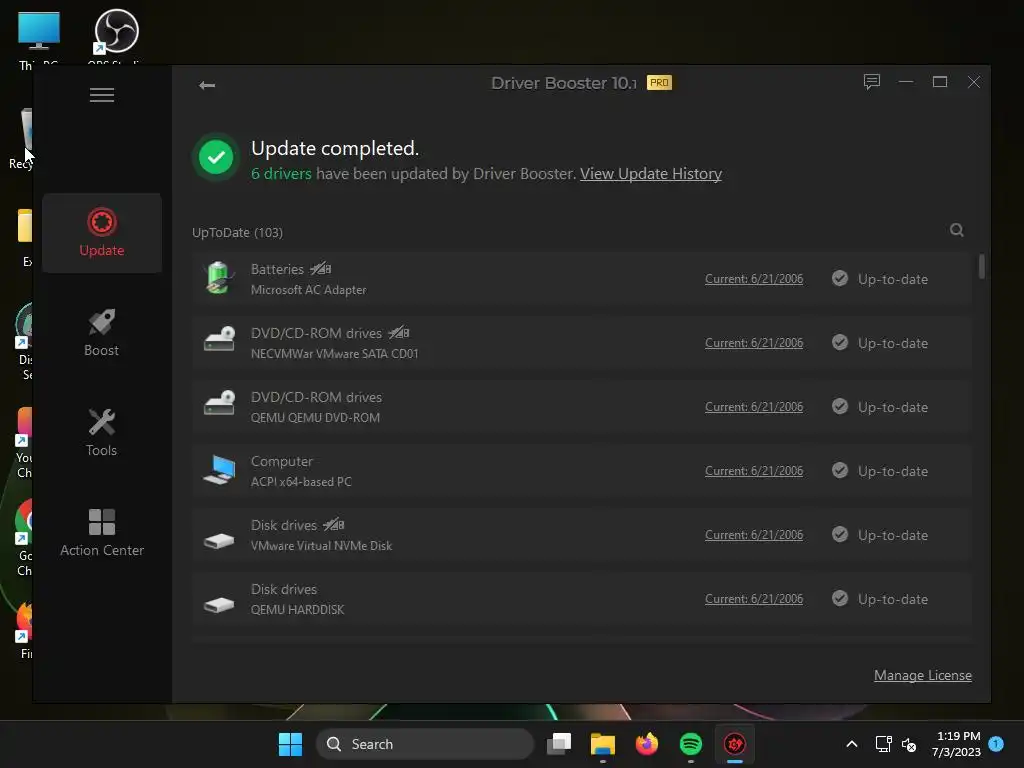Click the muted volume tray icon

[908, 744]
